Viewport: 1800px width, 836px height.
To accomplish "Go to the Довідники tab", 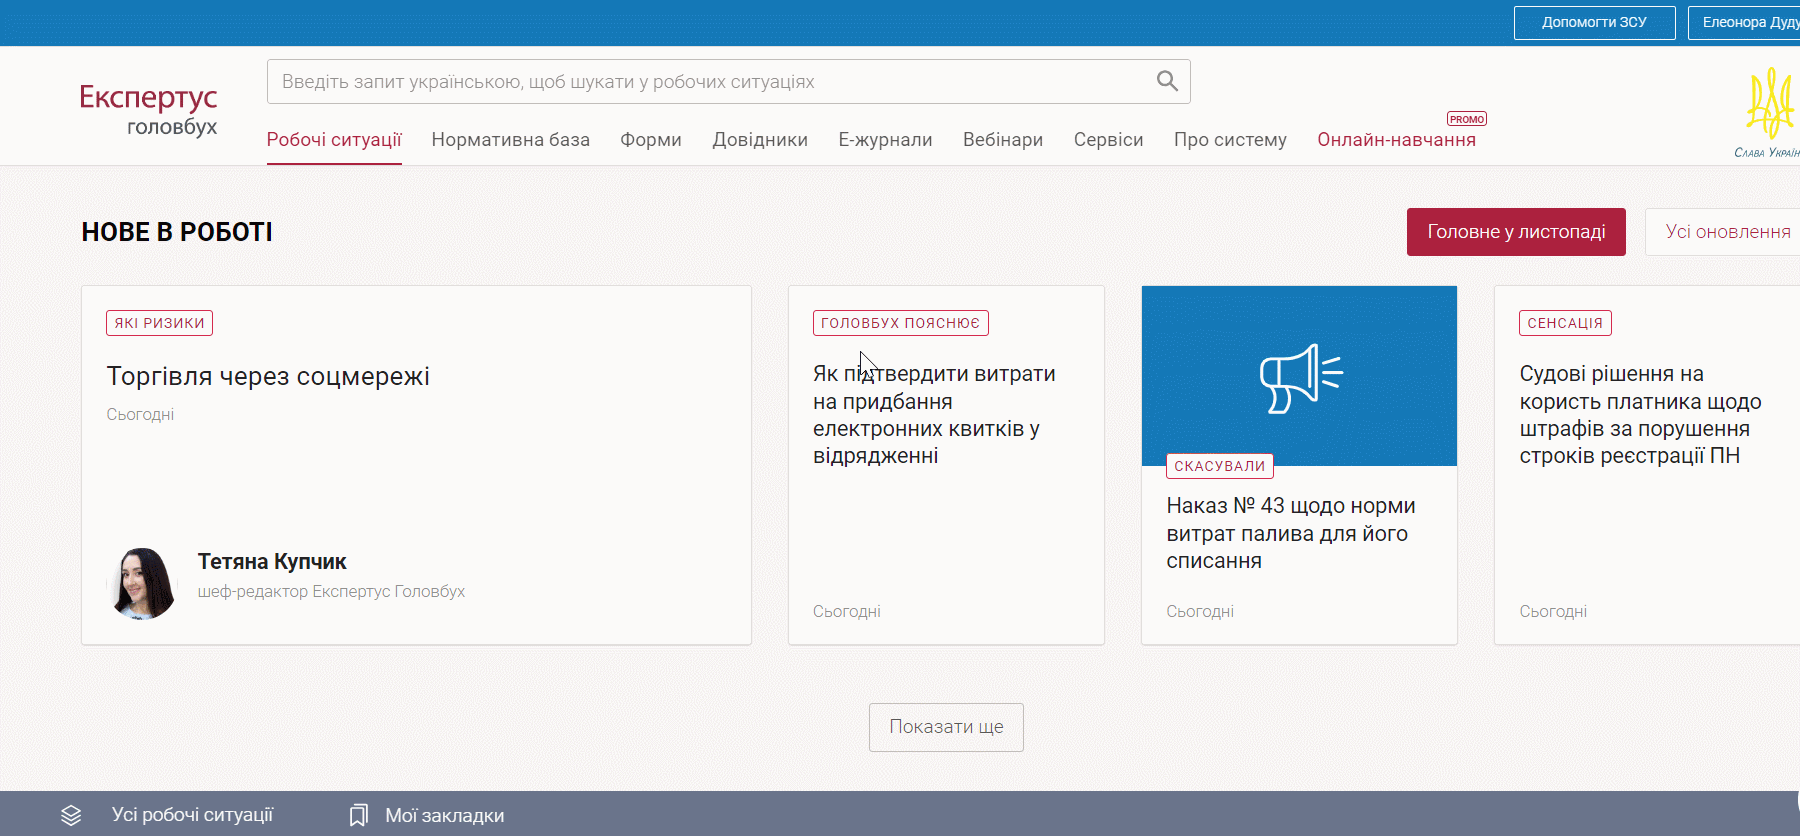I will pos(760,140).
